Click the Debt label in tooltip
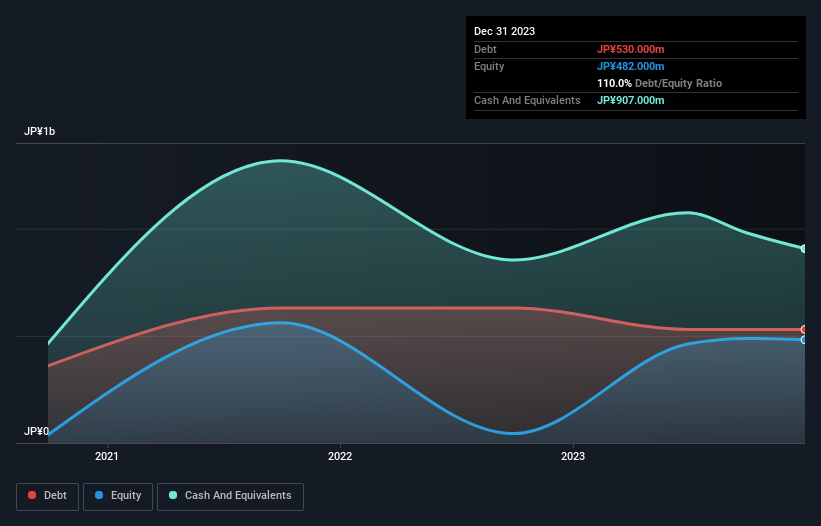Viewport: 821px width, 526px height. [485, 49]
